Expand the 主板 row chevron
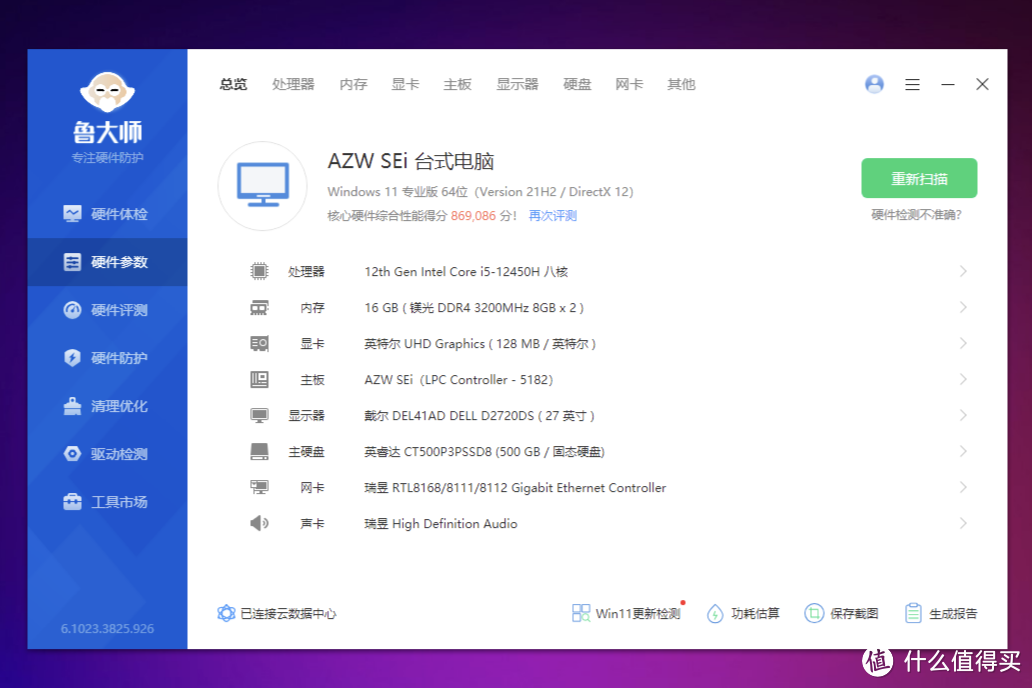This screenshot has width=1032, height=688. pos(963,379)
